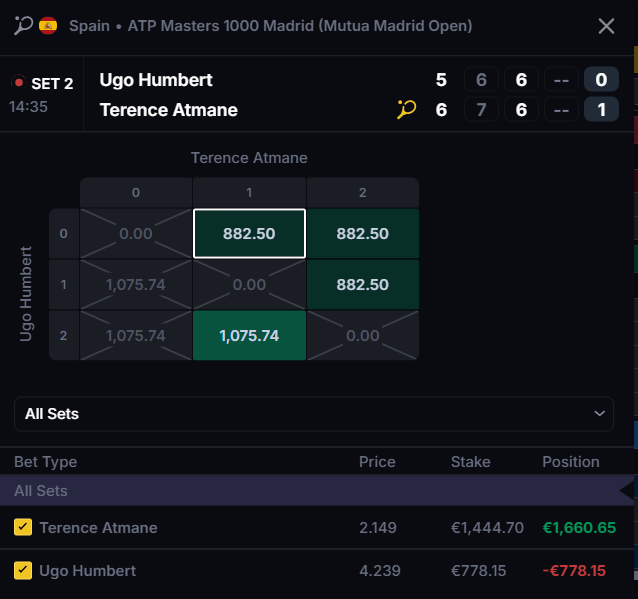This screenshot has width=638, height=599.
Task: Click the Spain flag icon
Action: tap(48, 26)
